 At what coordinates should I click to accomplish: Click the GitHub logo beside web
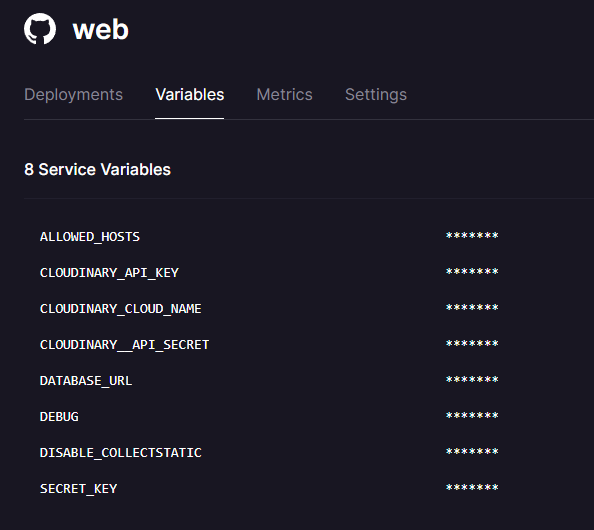point(40,29)
